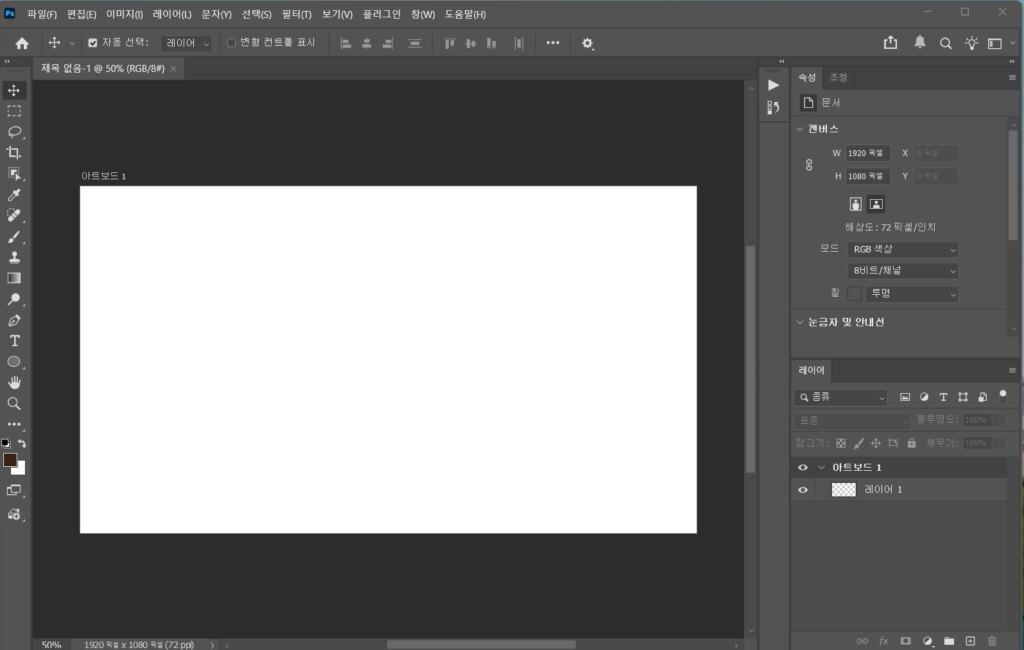Toggle the 자동 선택 checkbox

[x=93, y=43]
